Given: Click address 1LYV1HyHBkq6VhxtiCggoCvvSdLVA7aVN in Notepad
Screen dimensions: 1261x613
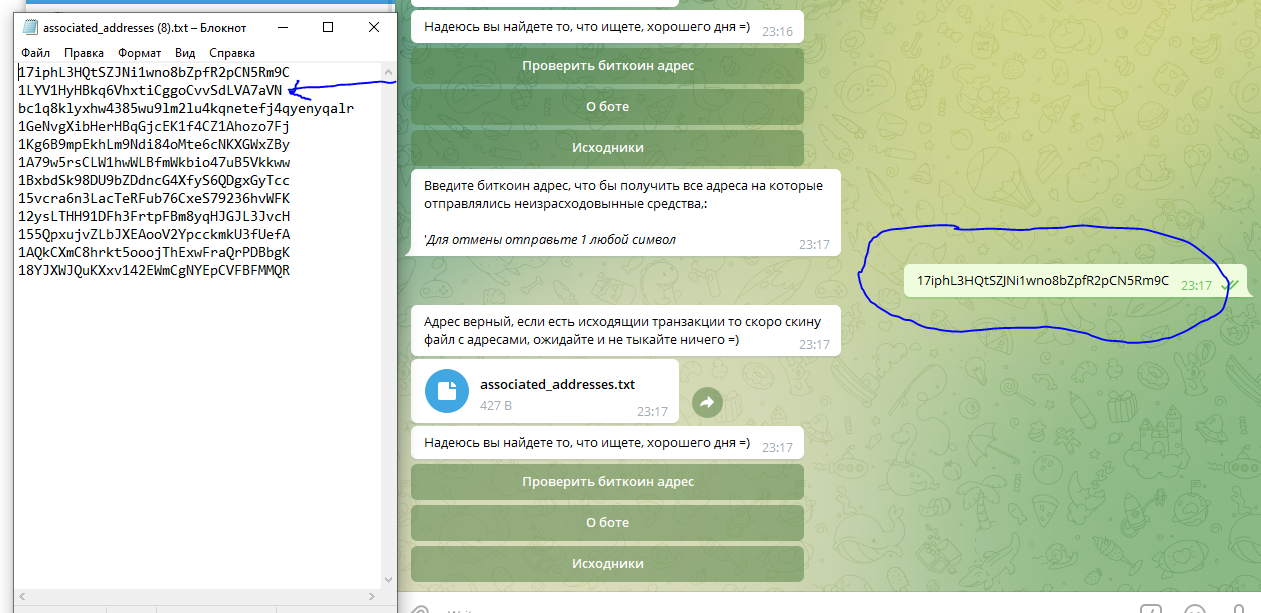Looking at the screenshot, I should (x=150, y=90).
